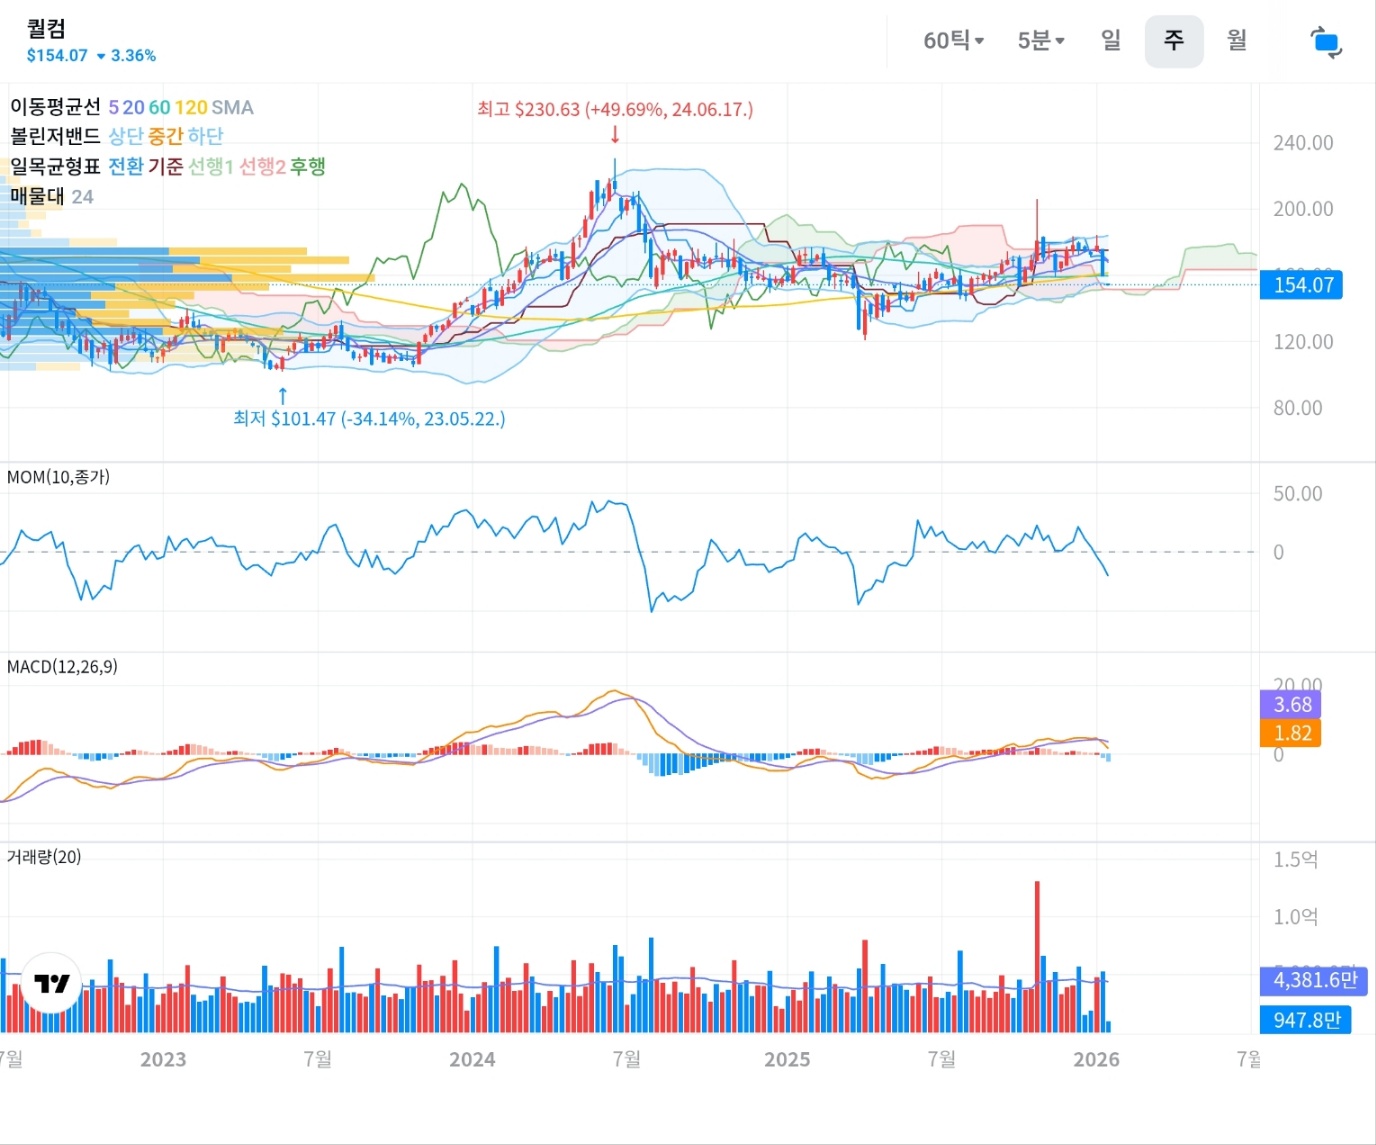Click the 154.07 current price axis label

tap(1302, 285)
